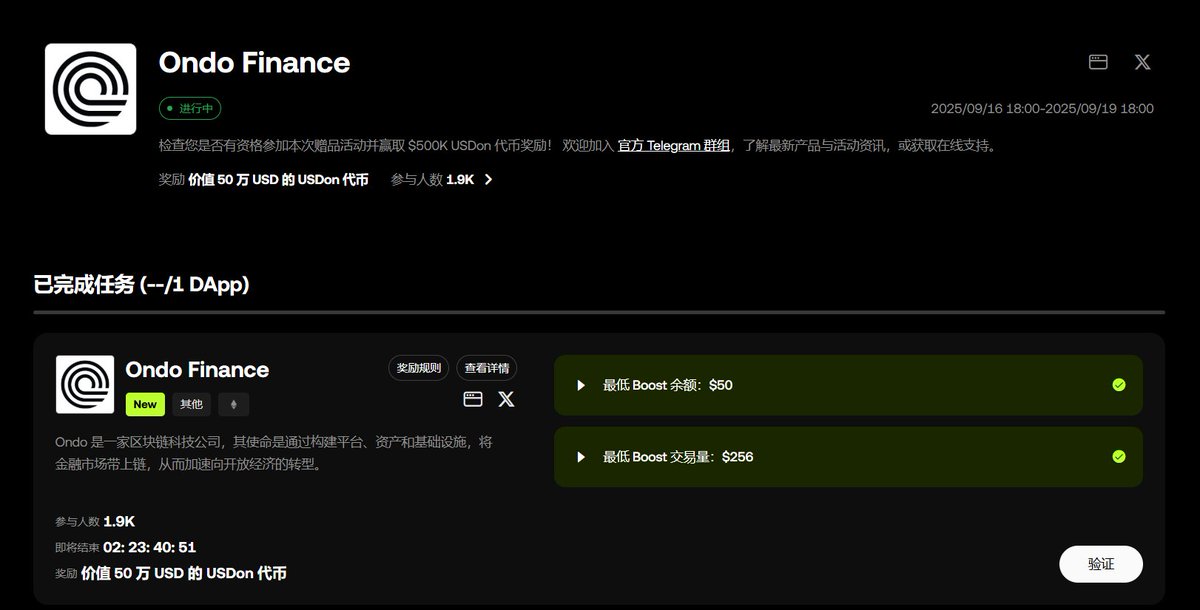Click the Ondo company description paragraph
This screenshot has height=610, width=1200.
point(274,453)
